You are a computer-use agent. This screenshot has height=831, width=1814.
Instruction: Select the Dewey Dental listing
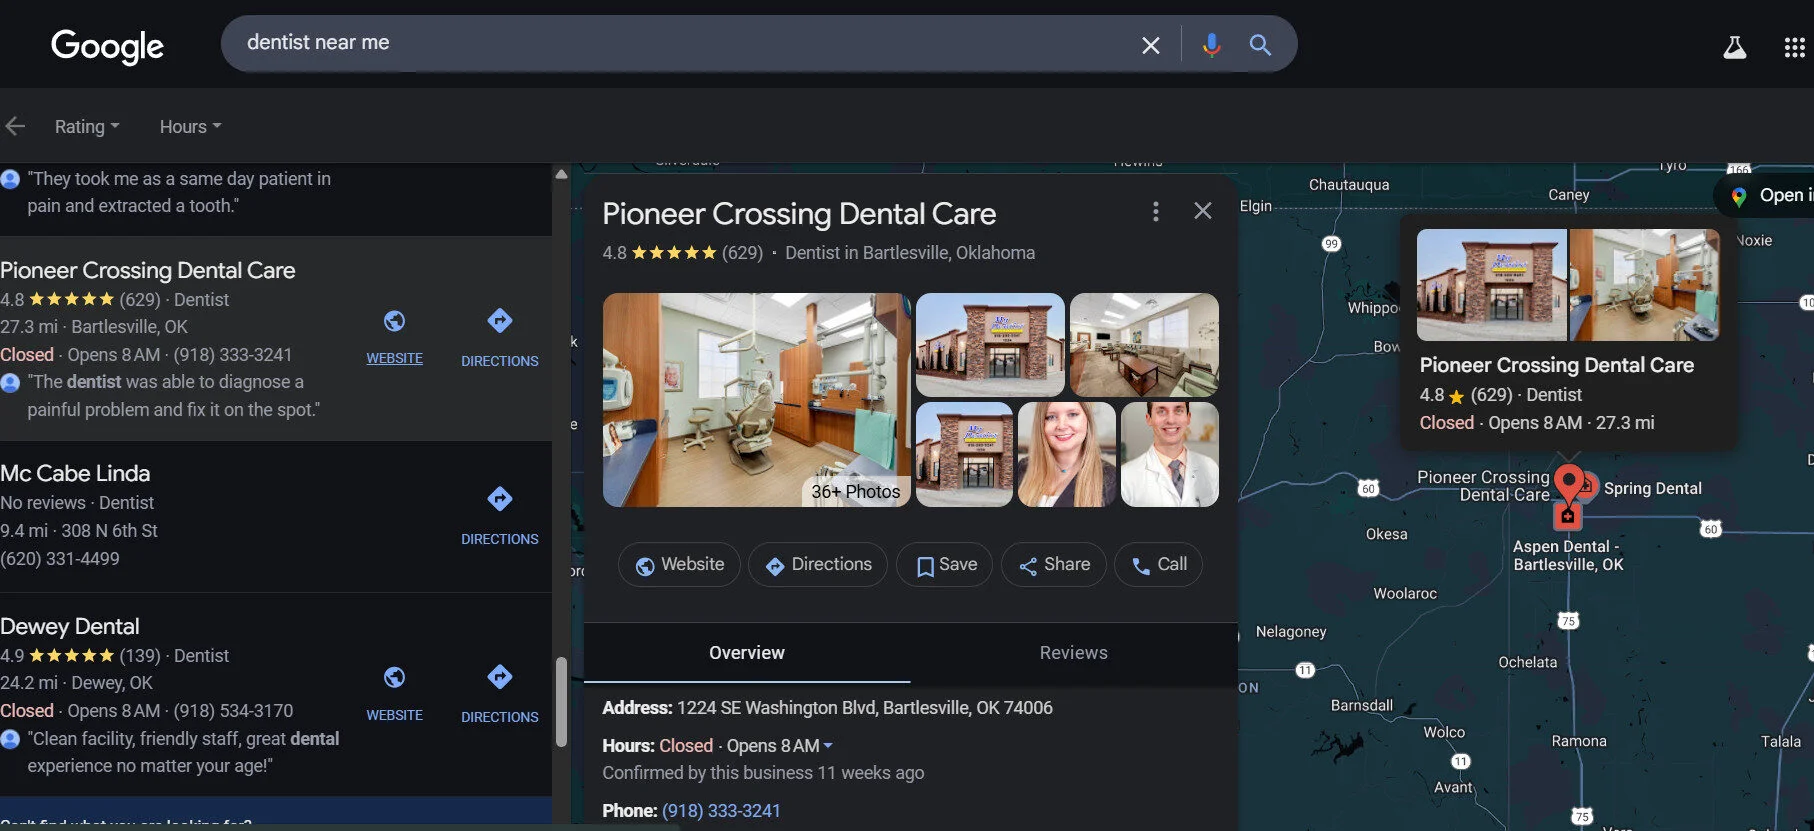coord(70,627)
